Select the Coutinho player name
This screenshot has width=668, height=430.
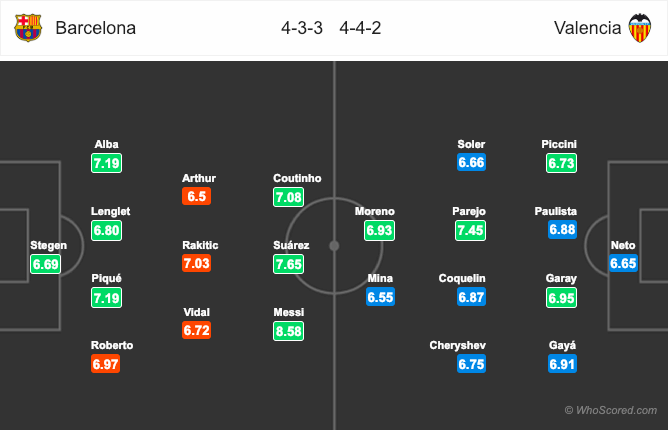297,178
